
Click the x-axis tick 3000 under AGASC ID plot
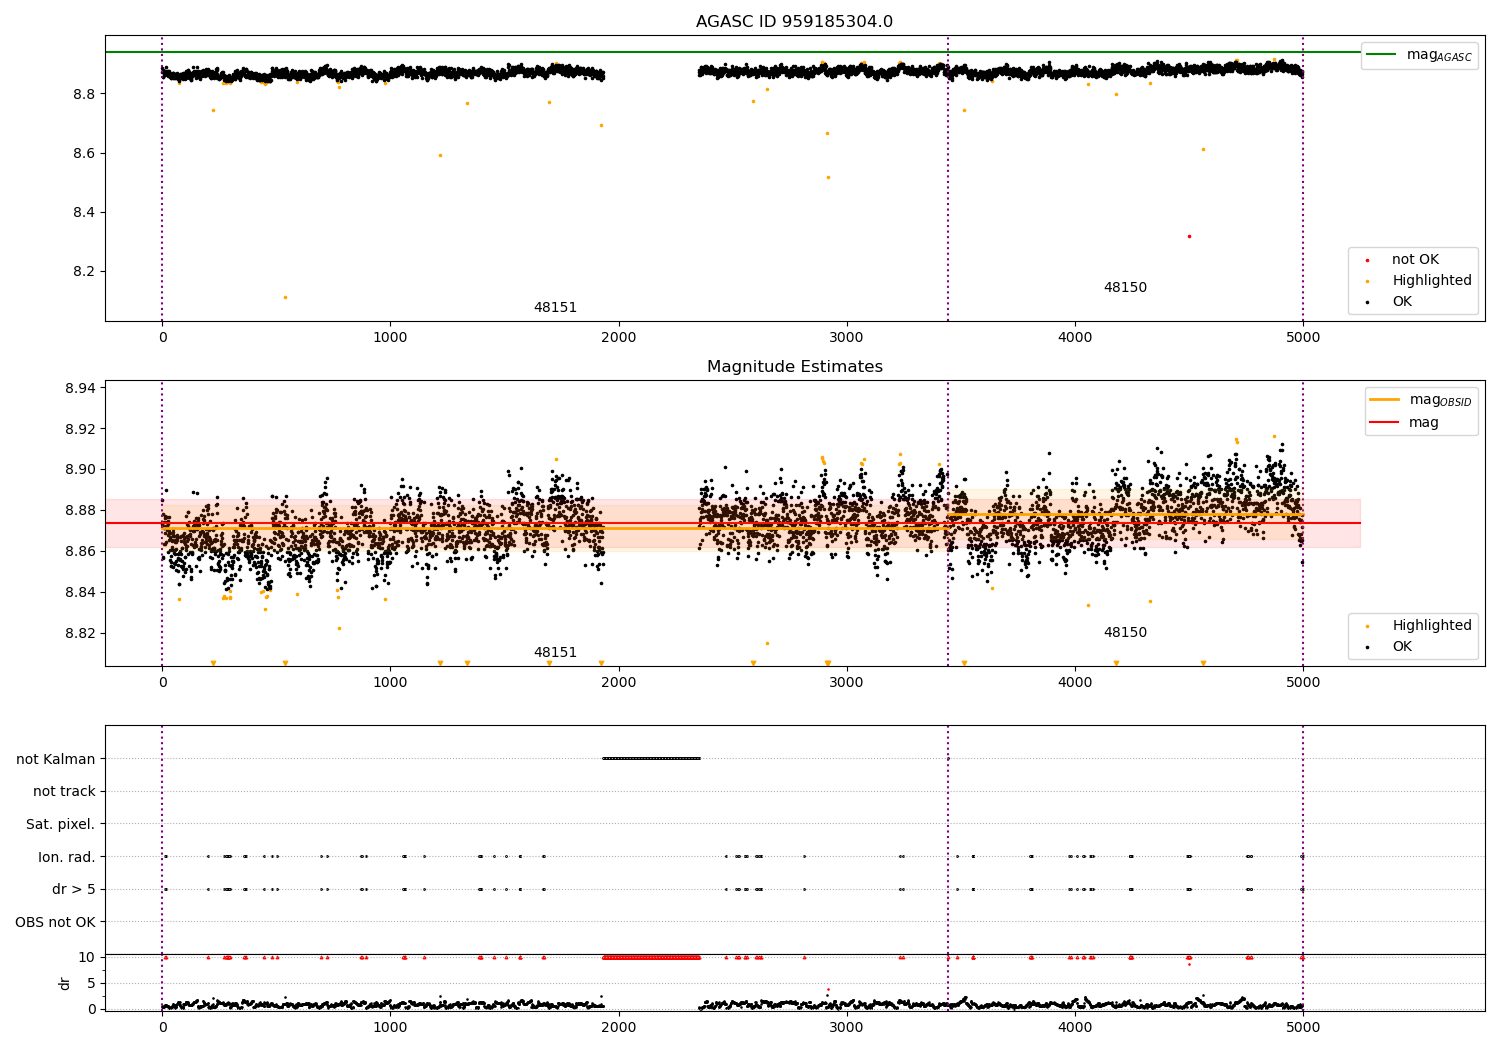(847, 338)
